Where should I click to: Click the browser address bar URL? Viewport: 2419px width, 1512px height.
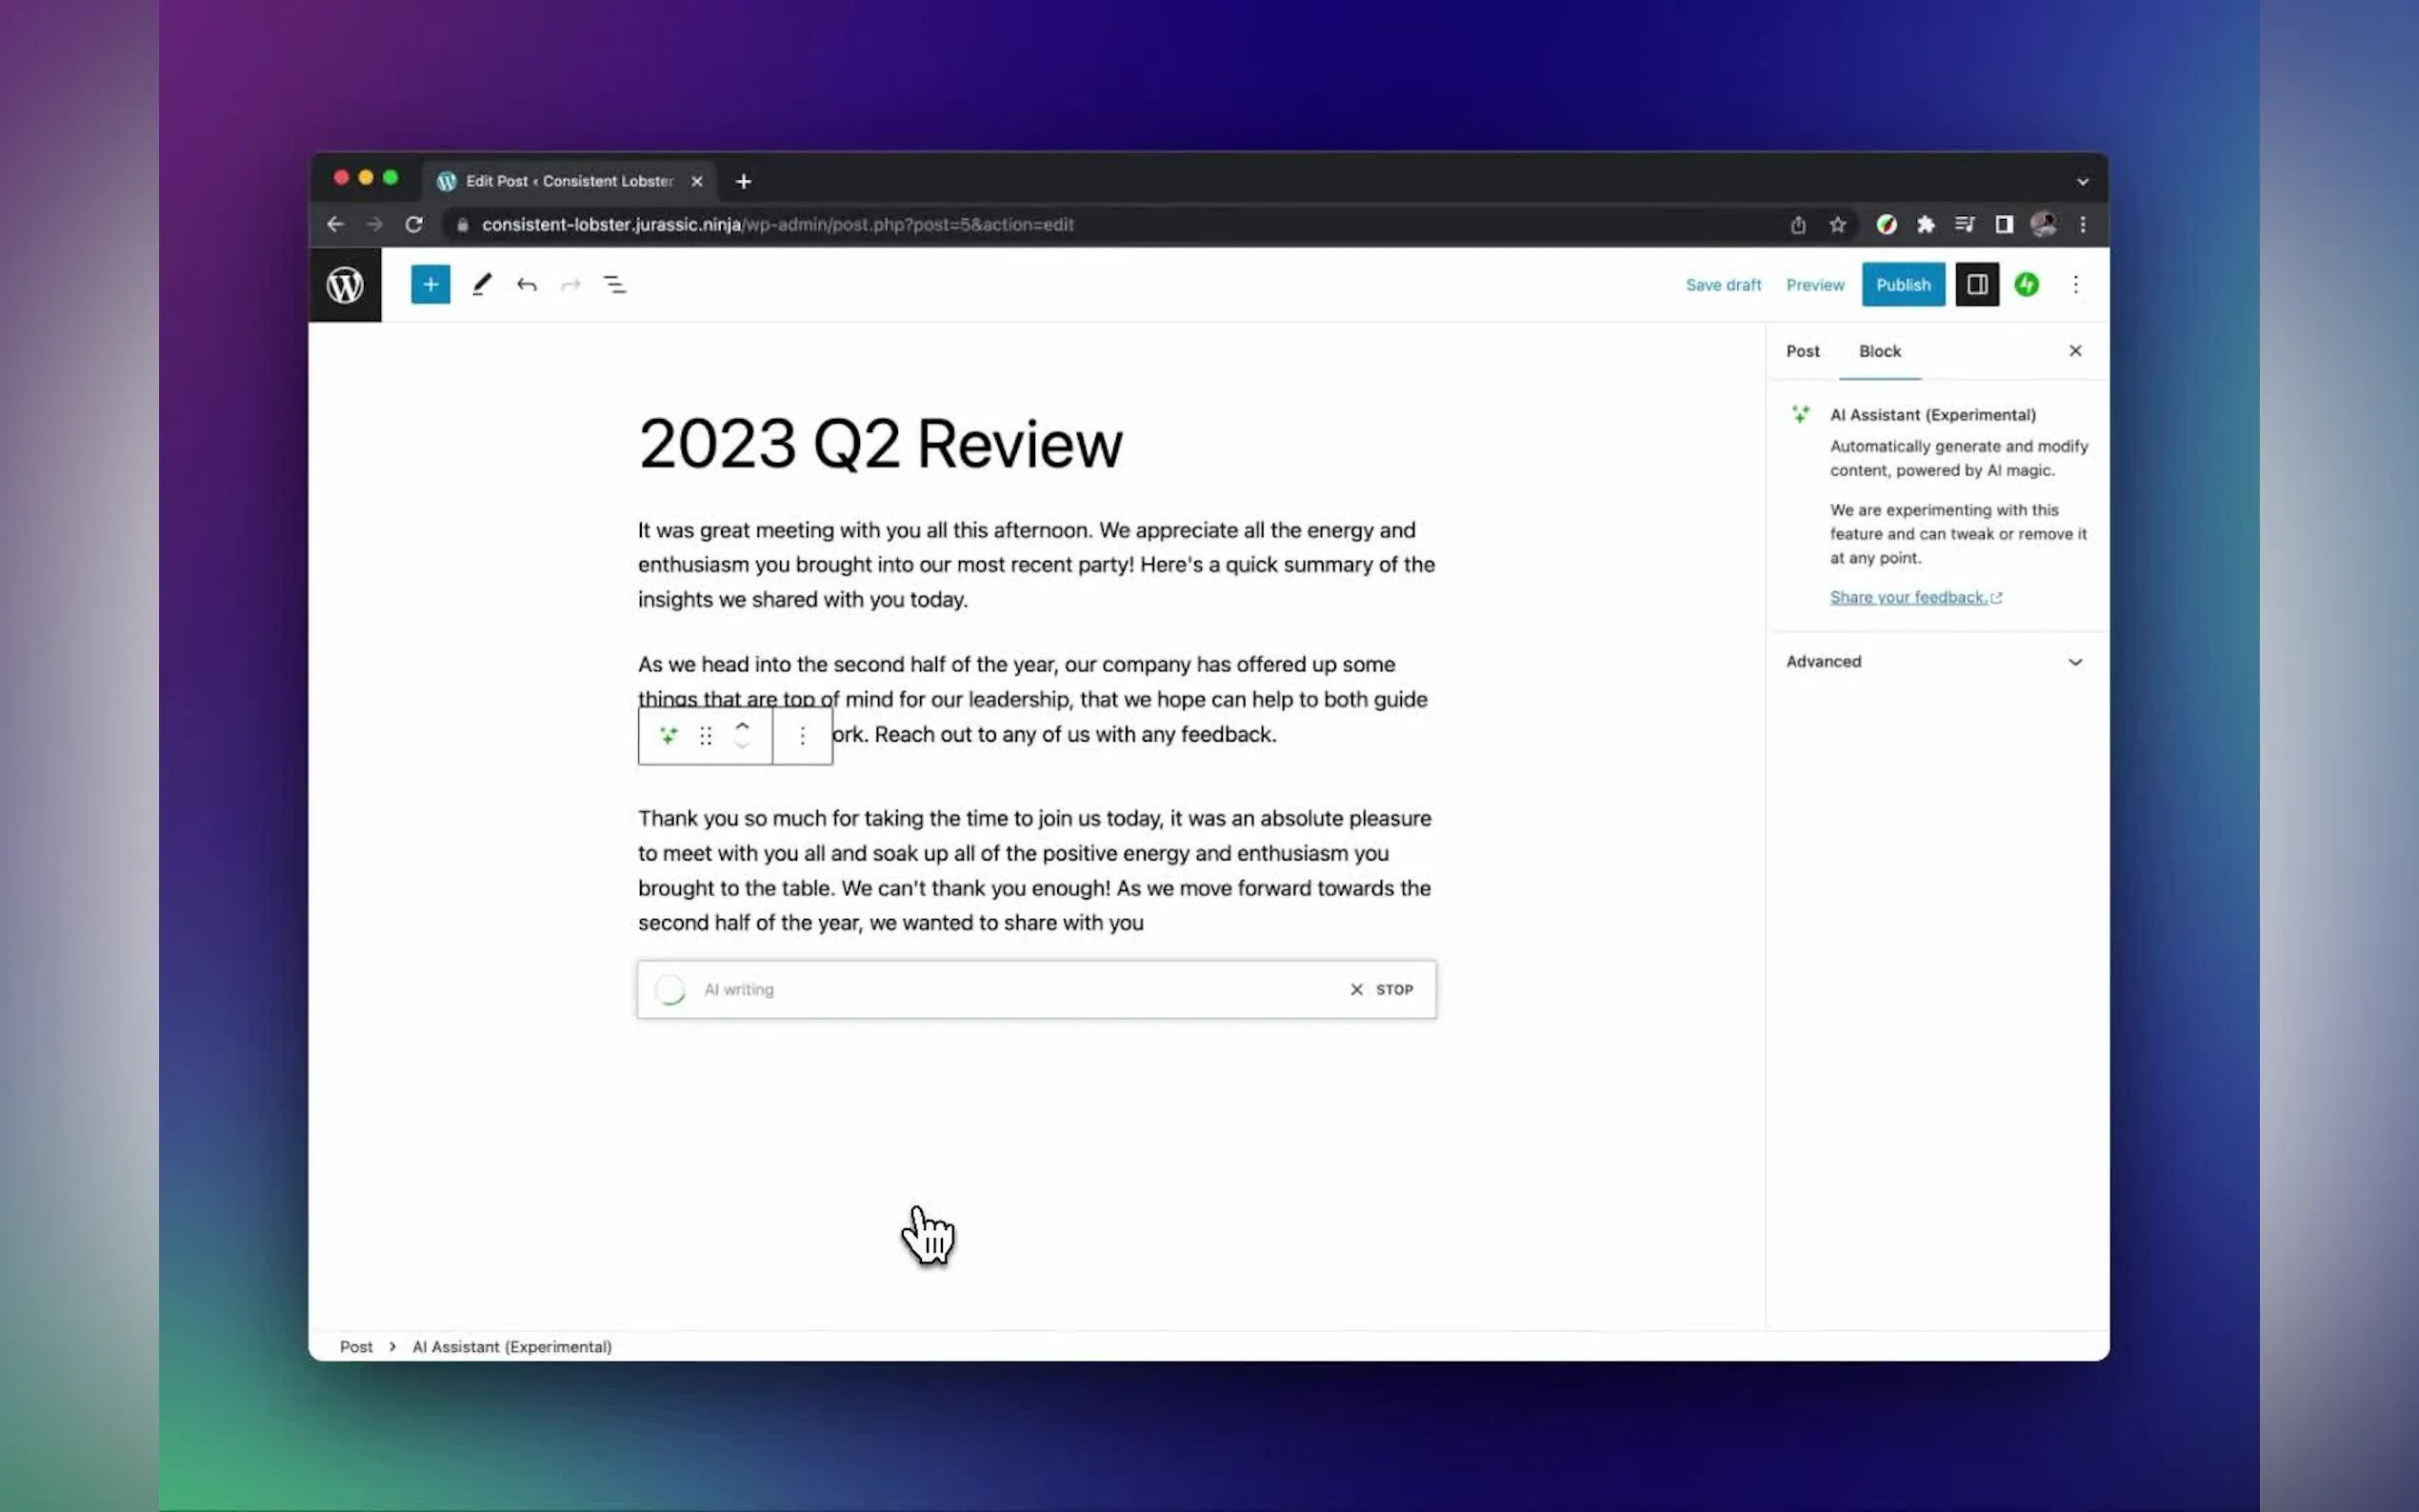coord(777,225)
